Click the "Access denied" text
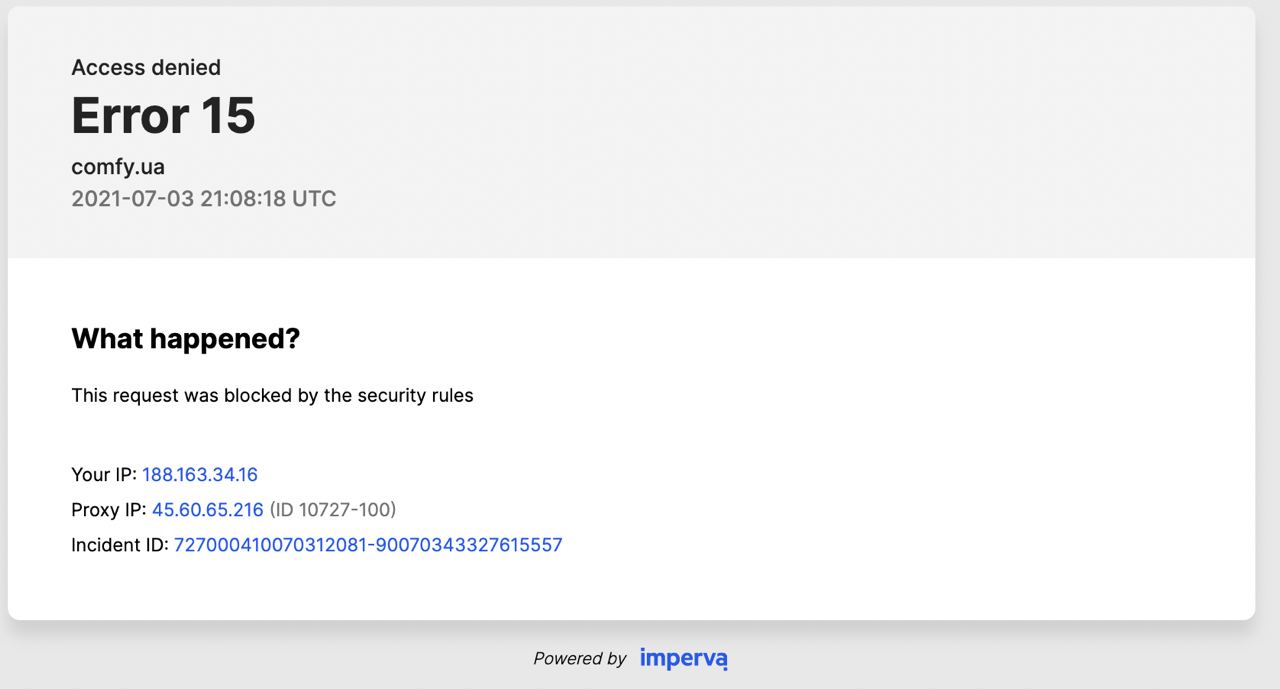This screenshot has width=1280, height=689. (146, 67)
